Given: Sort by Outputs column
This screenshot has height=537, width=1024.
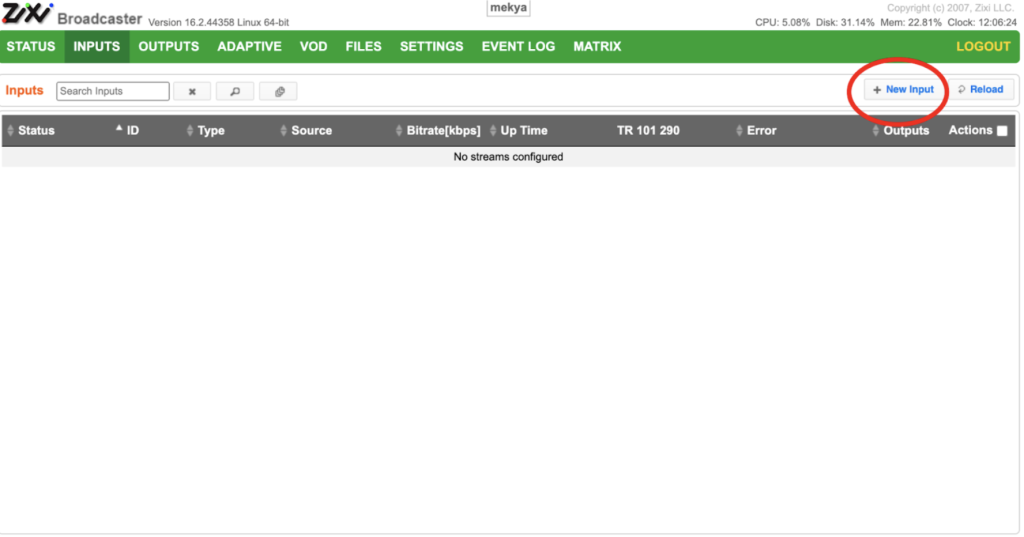Looking at the screenshot, I should (906, 131).
